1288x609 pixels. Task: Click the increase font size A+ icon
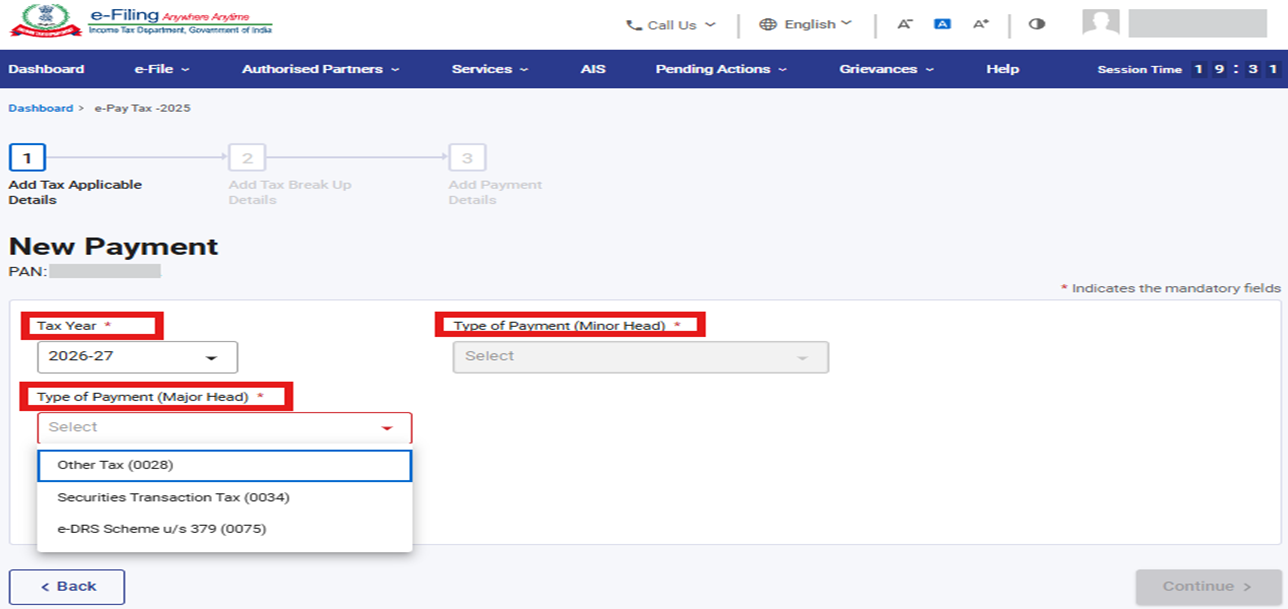click(981, 24)
